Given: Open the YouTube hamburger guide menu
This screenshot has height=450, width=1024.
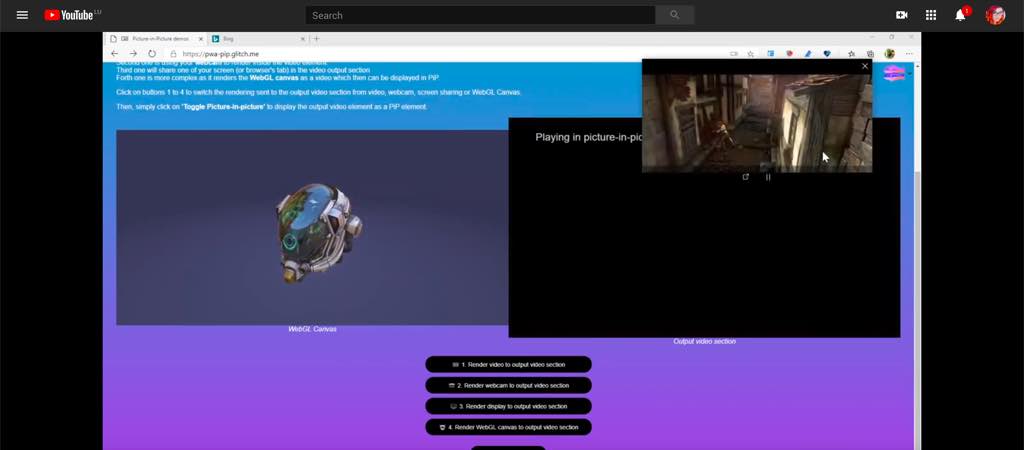Looking at the screenshot, I should pyautogui.click(x=22, y=15).
